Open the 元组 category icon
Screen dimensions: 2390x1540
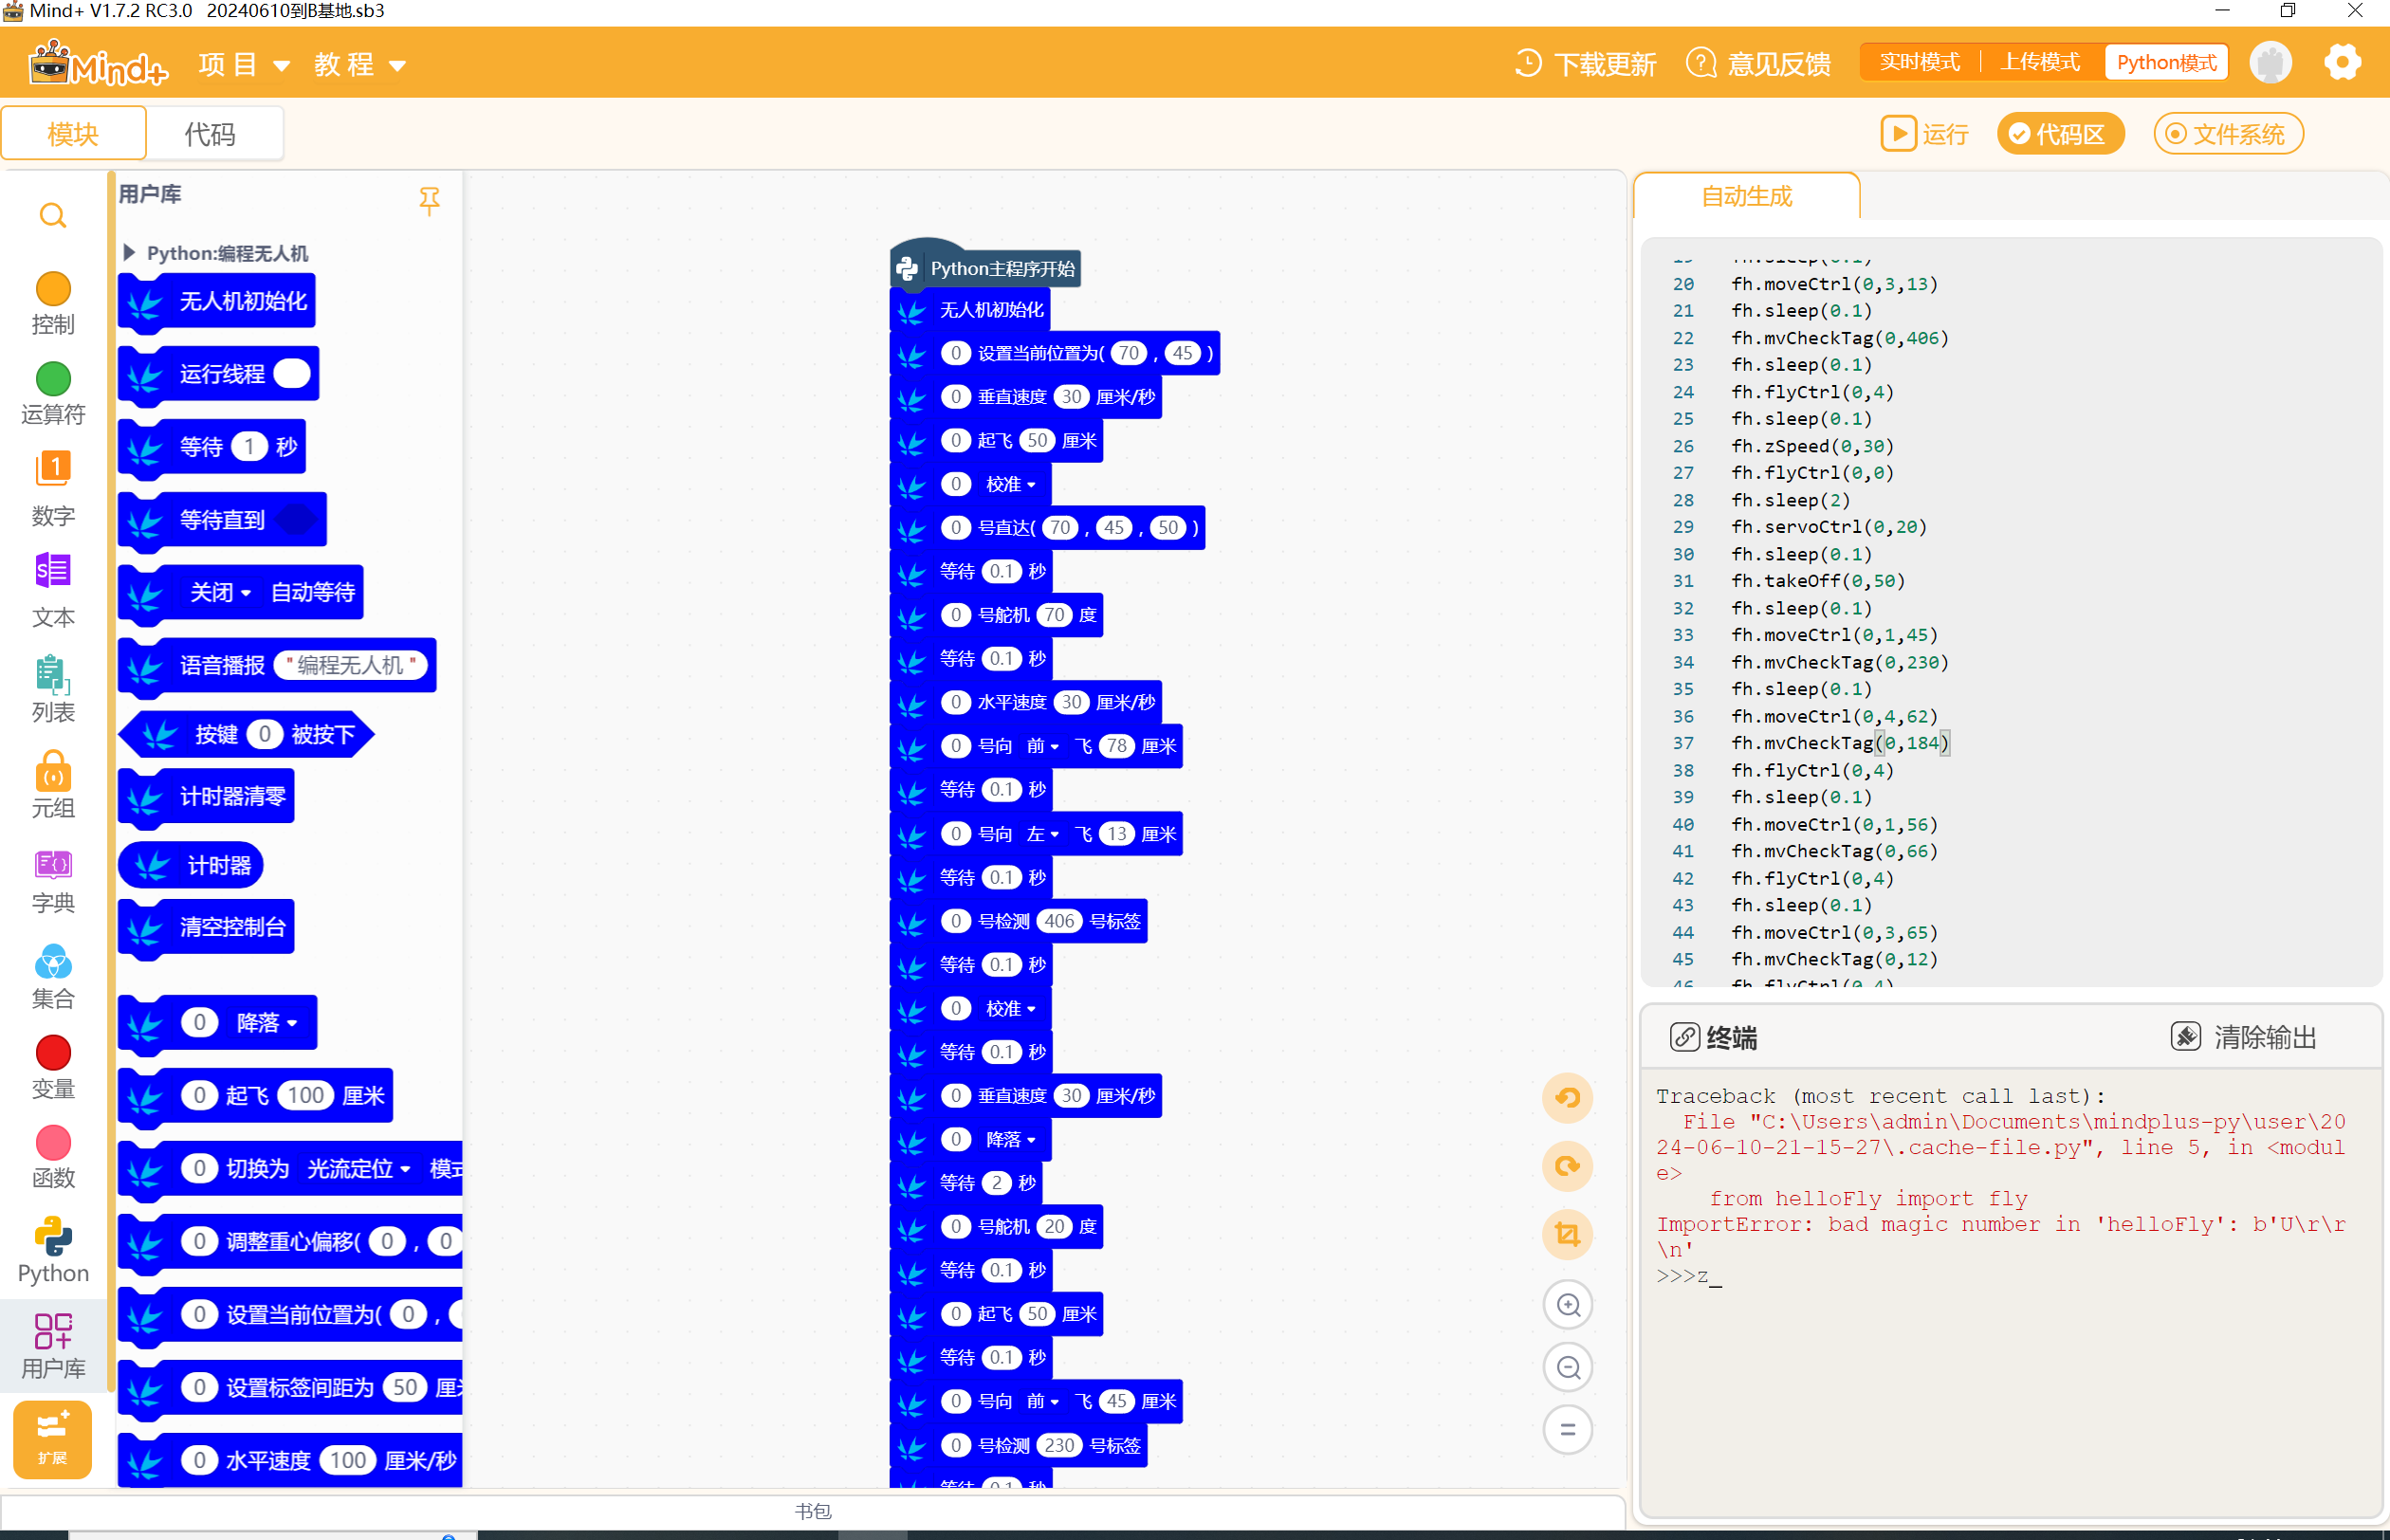click(53, 771)
